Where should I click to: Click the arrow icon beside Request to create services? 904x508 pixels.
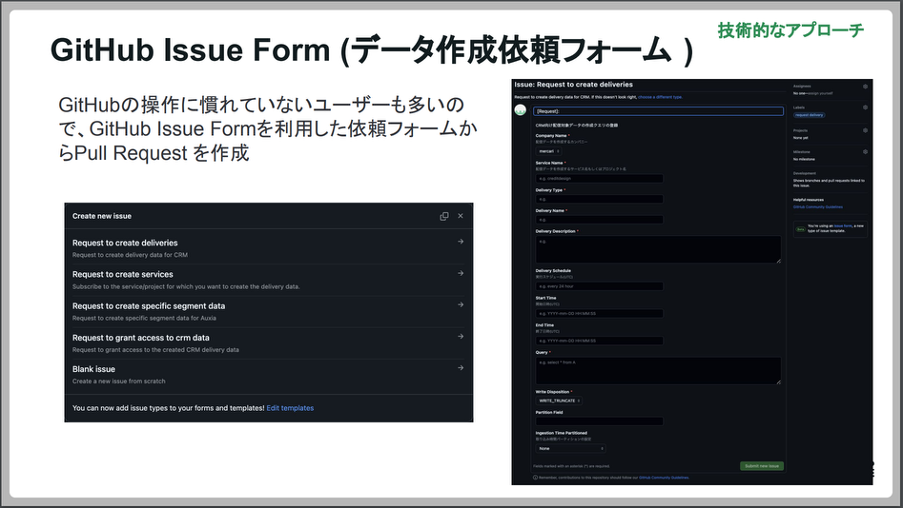[x=460, y=273]
